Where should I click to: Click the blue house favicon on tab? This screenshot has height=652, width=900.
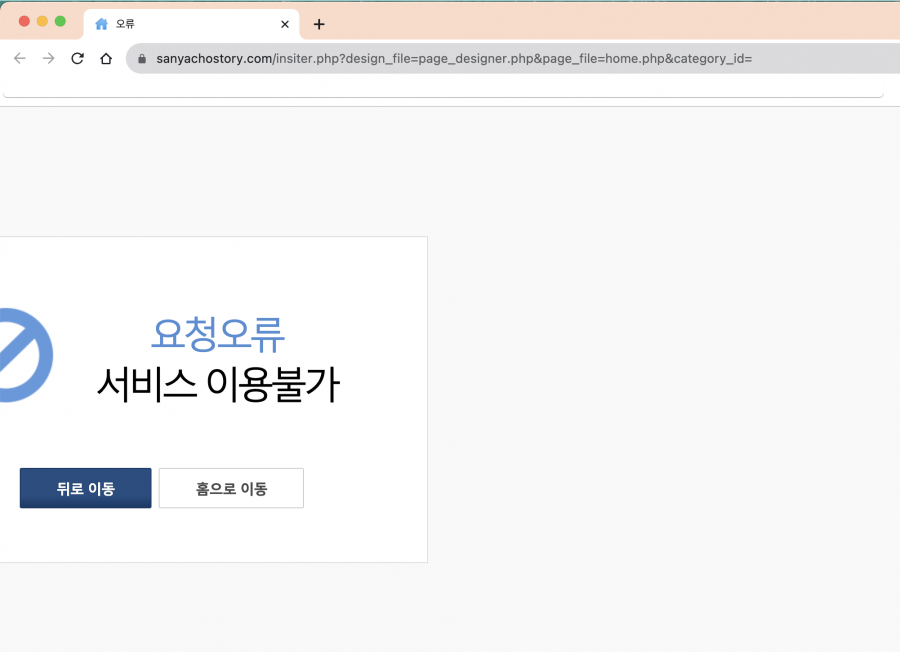pos(101,24)
